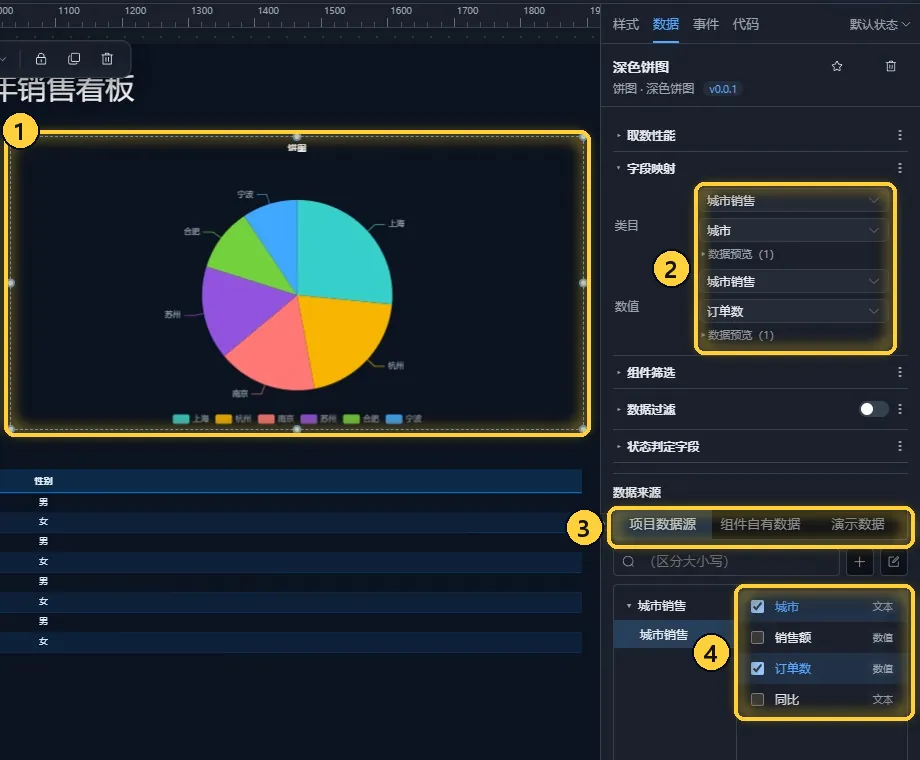Viewport: 920px width, 760px height.
Task: Switch to the 样式 tab
Action: [625, 24]
